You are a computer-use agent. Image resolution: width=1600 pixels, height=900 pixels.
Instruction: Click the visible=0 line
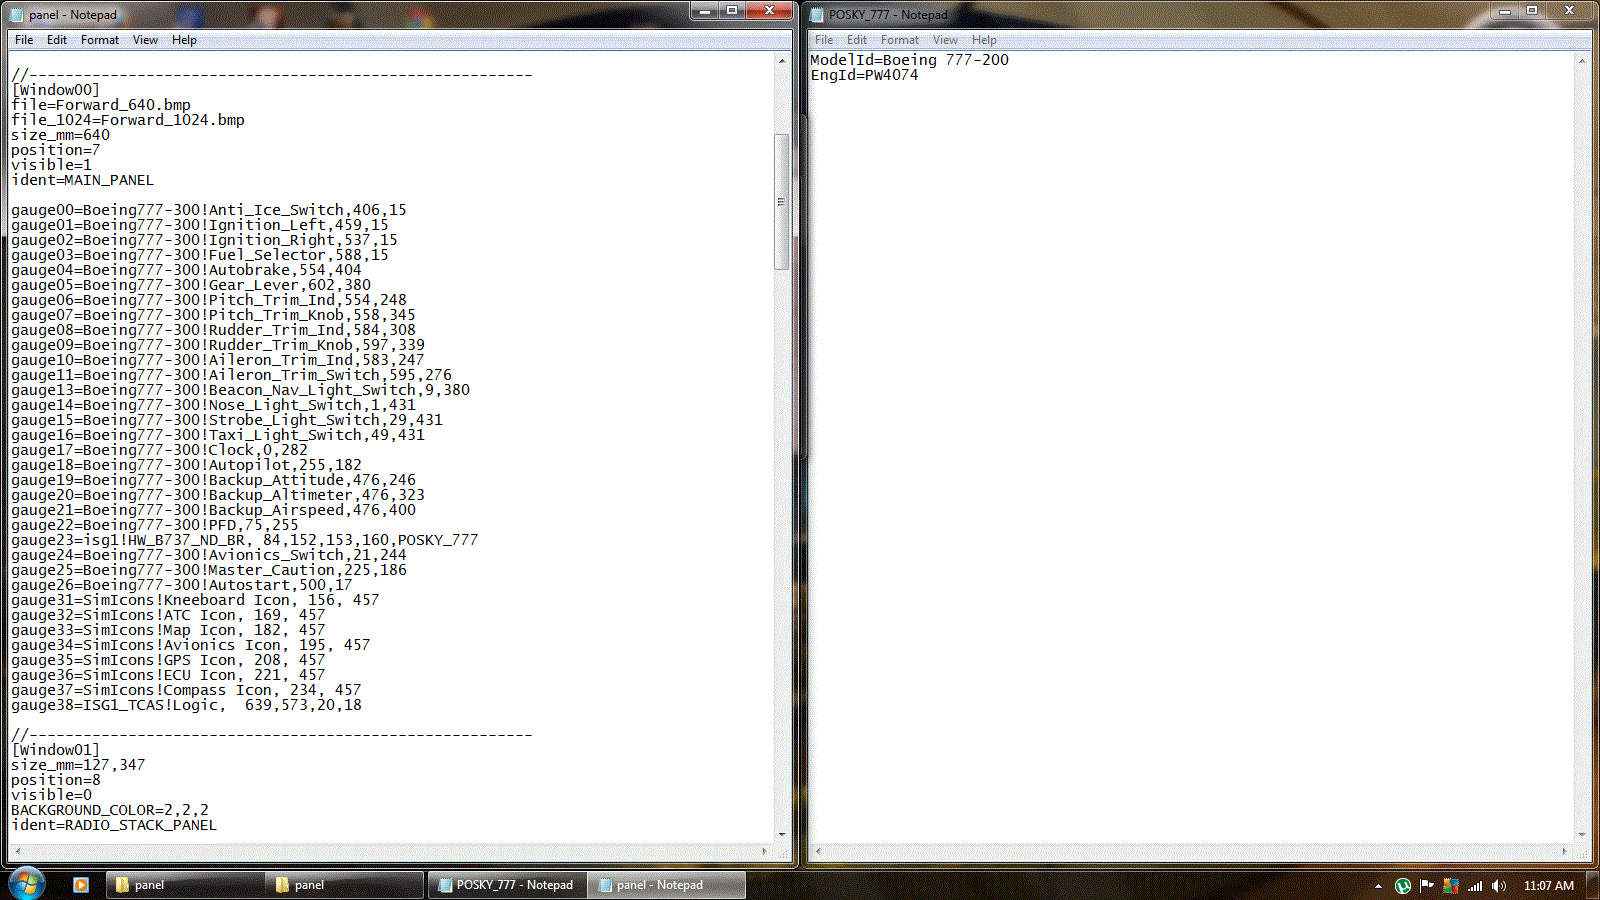pyautogui.click(x=51, y=795)
